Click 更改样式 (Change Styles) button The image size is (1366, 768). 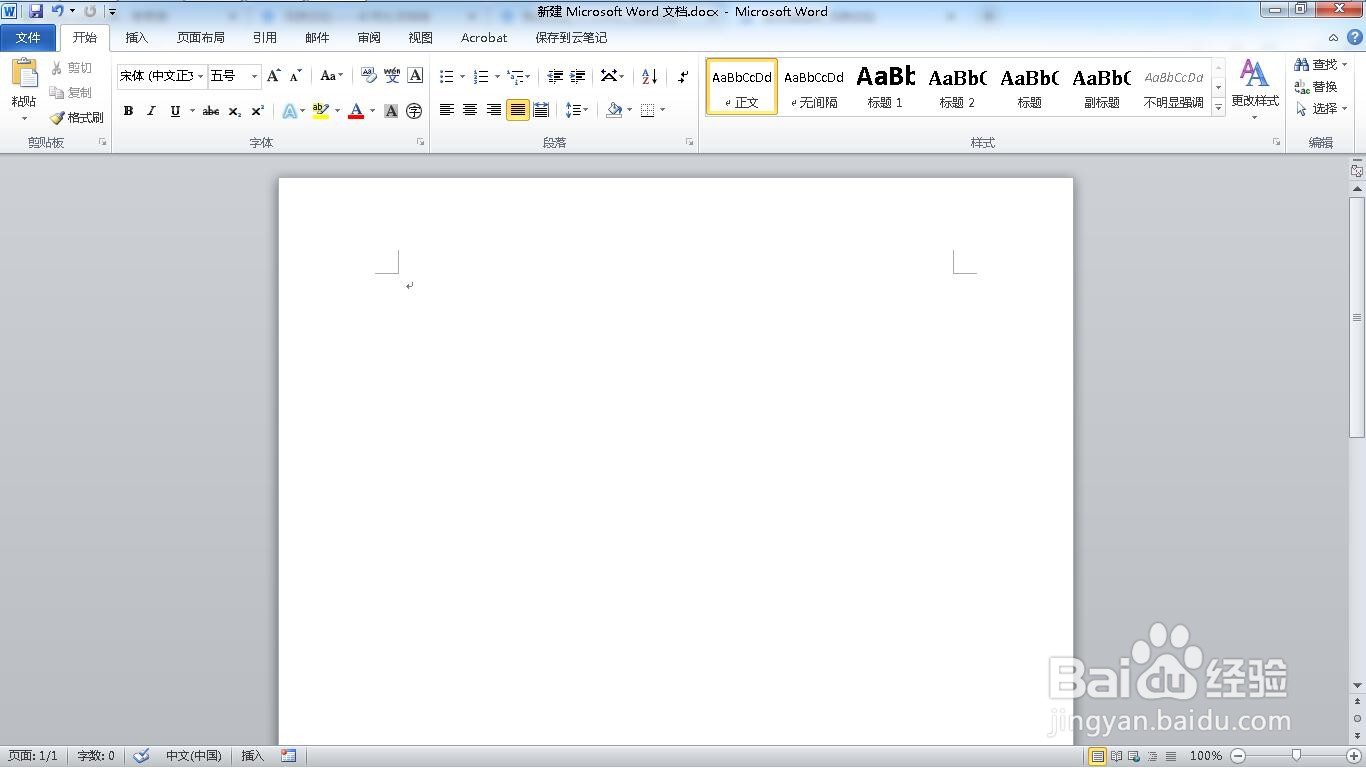[1255, 89]
